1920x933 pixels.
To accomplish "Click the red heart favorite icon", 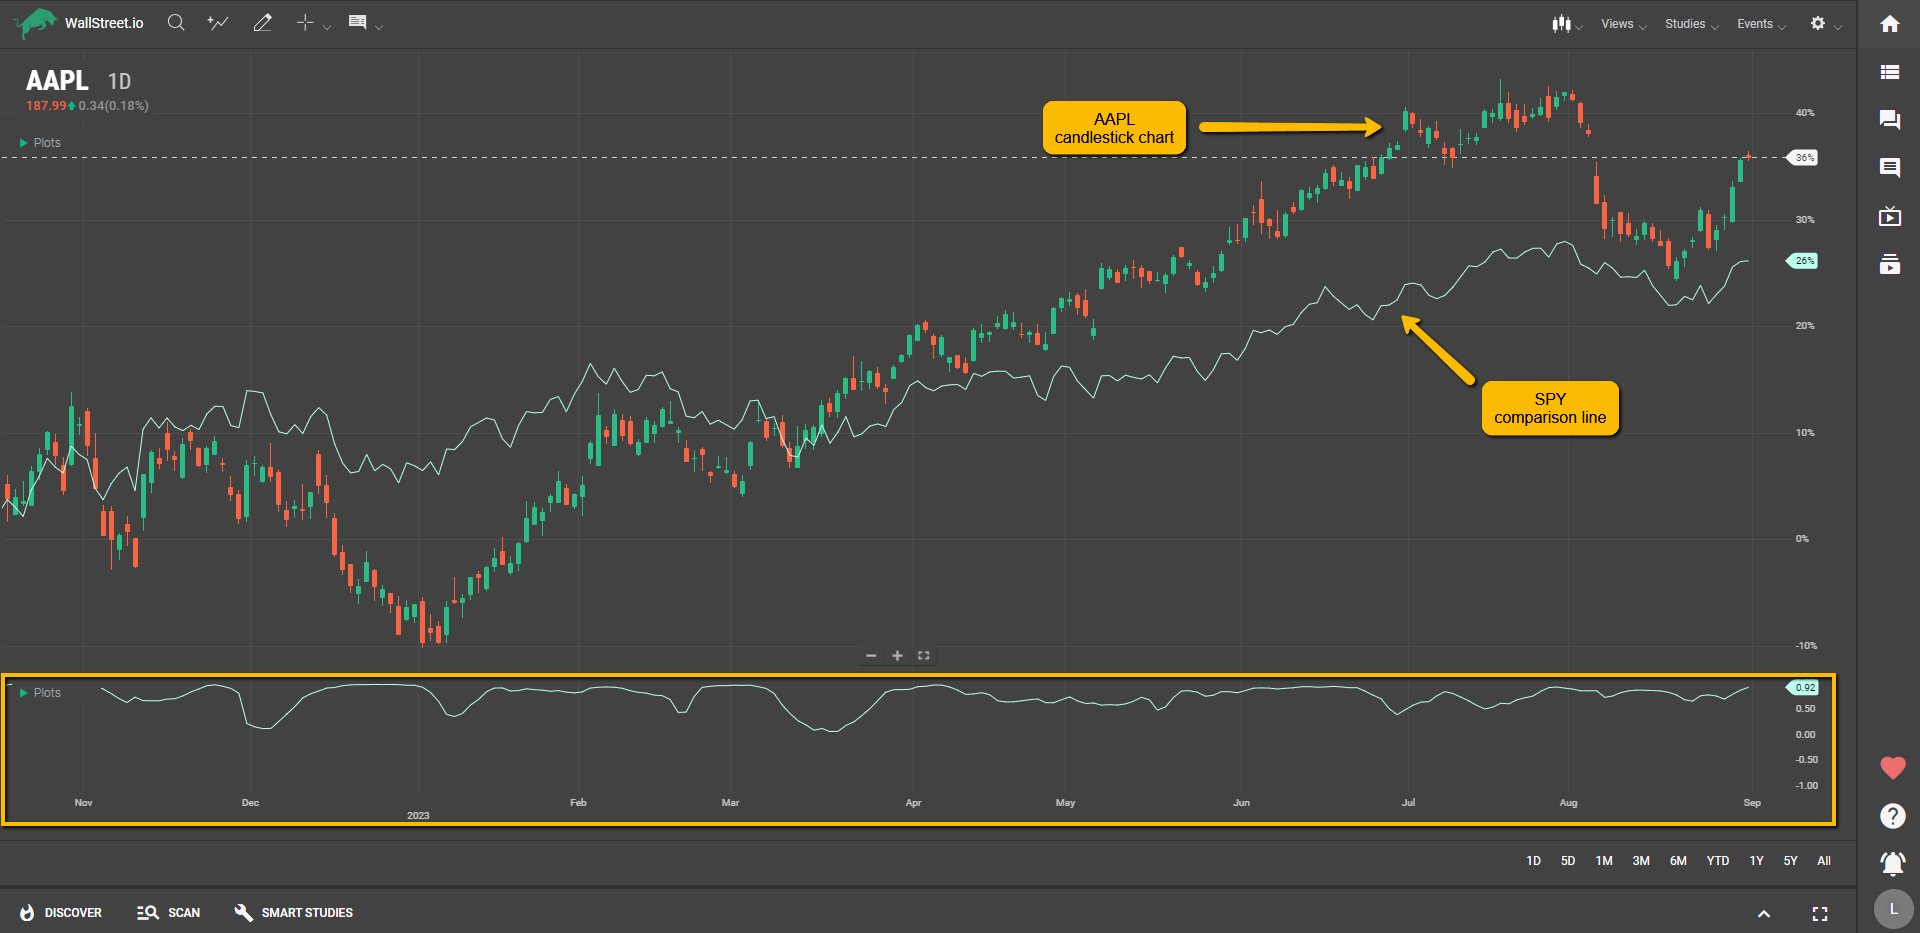I will coord(1893,768).
